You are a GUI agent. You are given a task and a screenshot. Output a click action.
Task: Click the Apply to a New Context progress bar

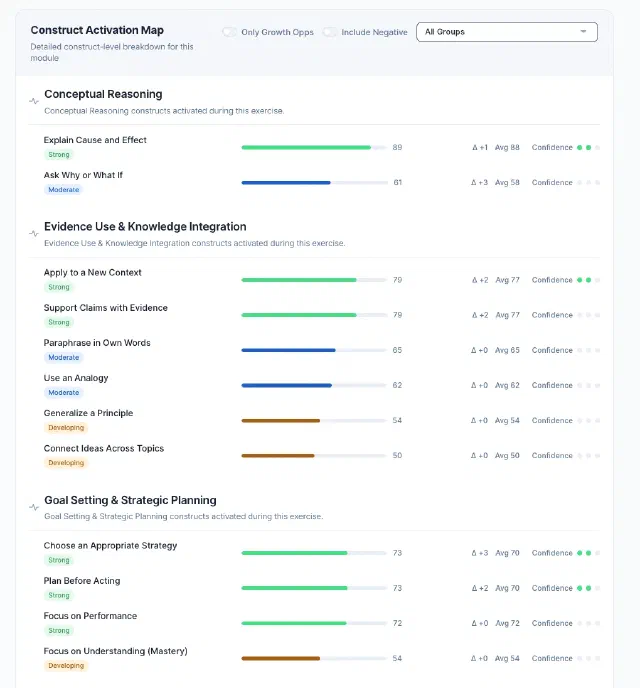pyautogui.click(x=314, y=280)
